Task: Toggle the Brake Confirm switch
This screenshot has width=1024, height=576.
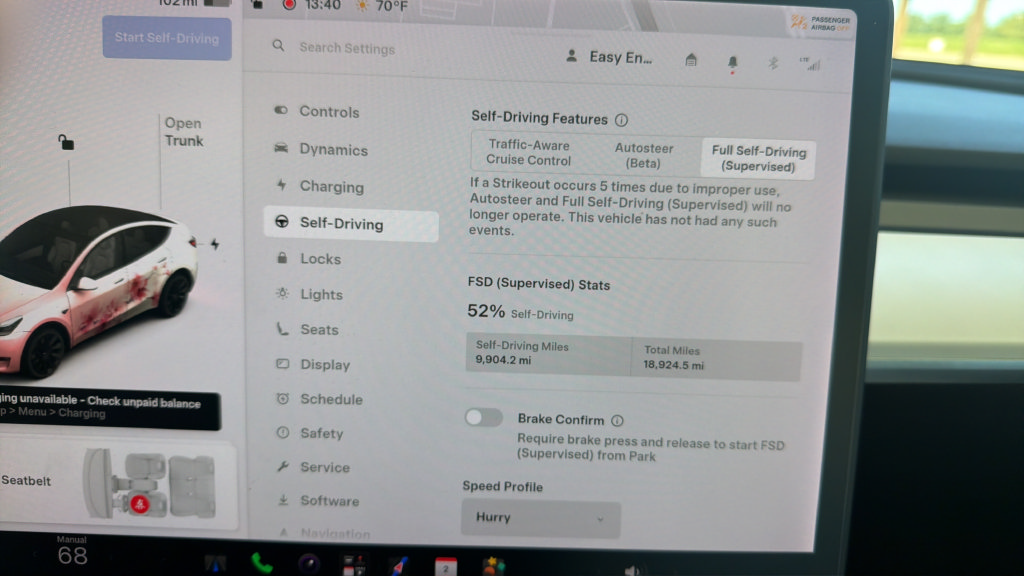Action: 484,417
